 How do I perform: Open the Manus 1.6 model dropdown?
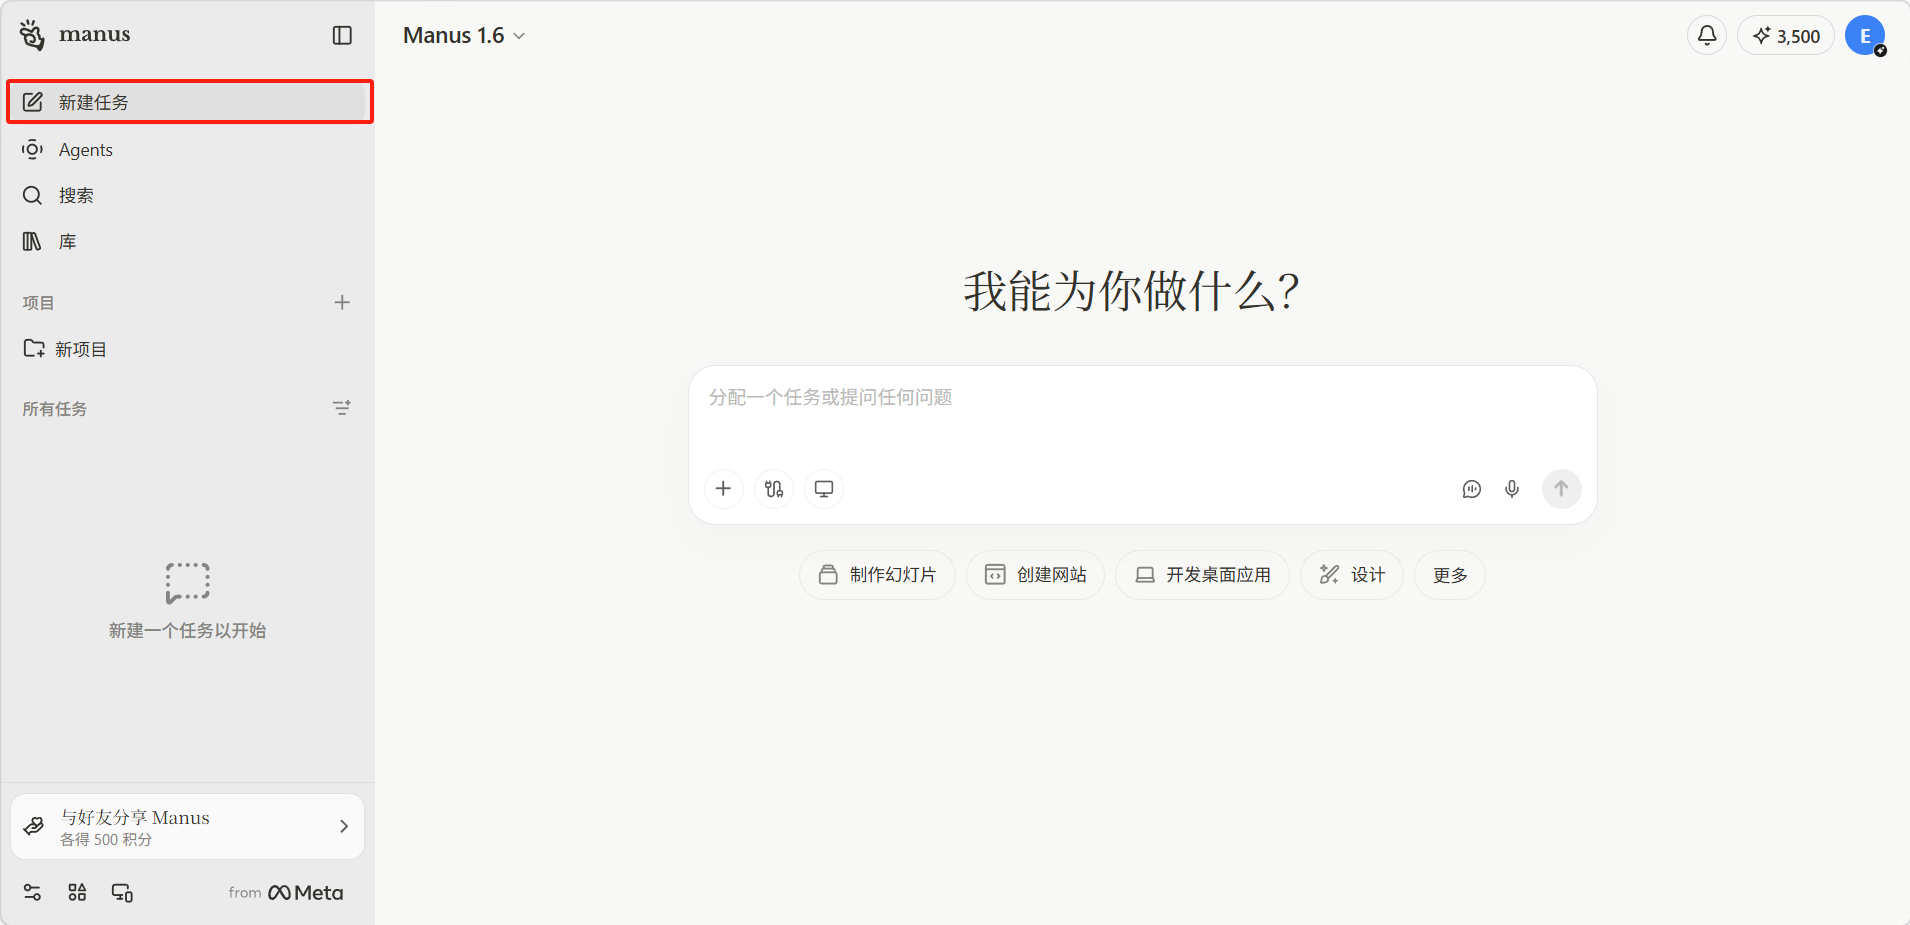click(464, 36)
